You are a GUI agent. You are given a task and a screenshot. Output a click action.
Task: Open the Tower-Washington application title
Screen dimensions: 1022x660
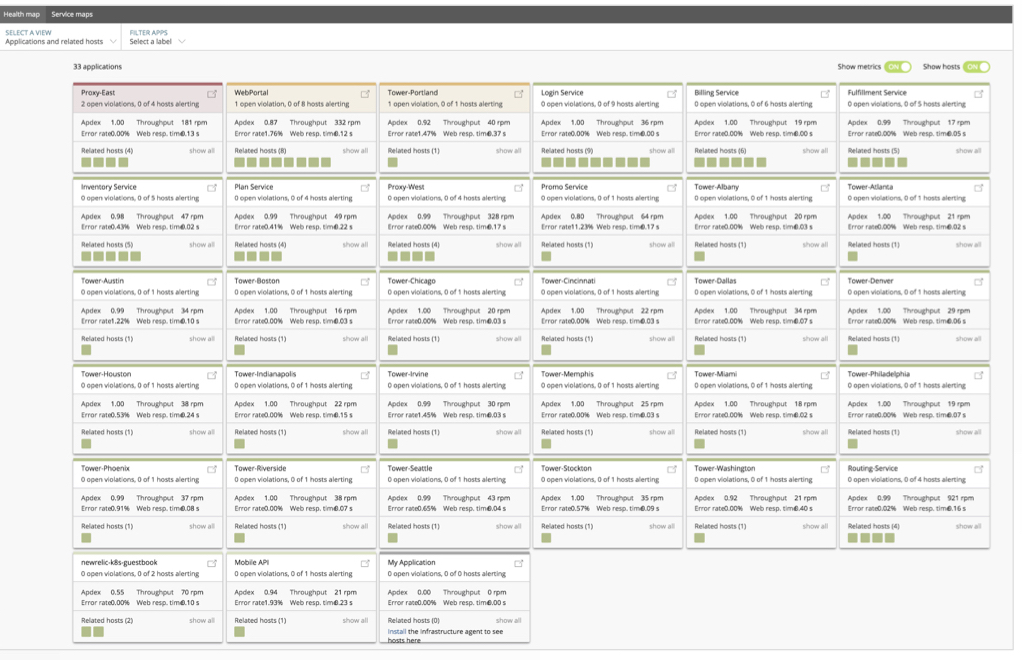point(725,468)
